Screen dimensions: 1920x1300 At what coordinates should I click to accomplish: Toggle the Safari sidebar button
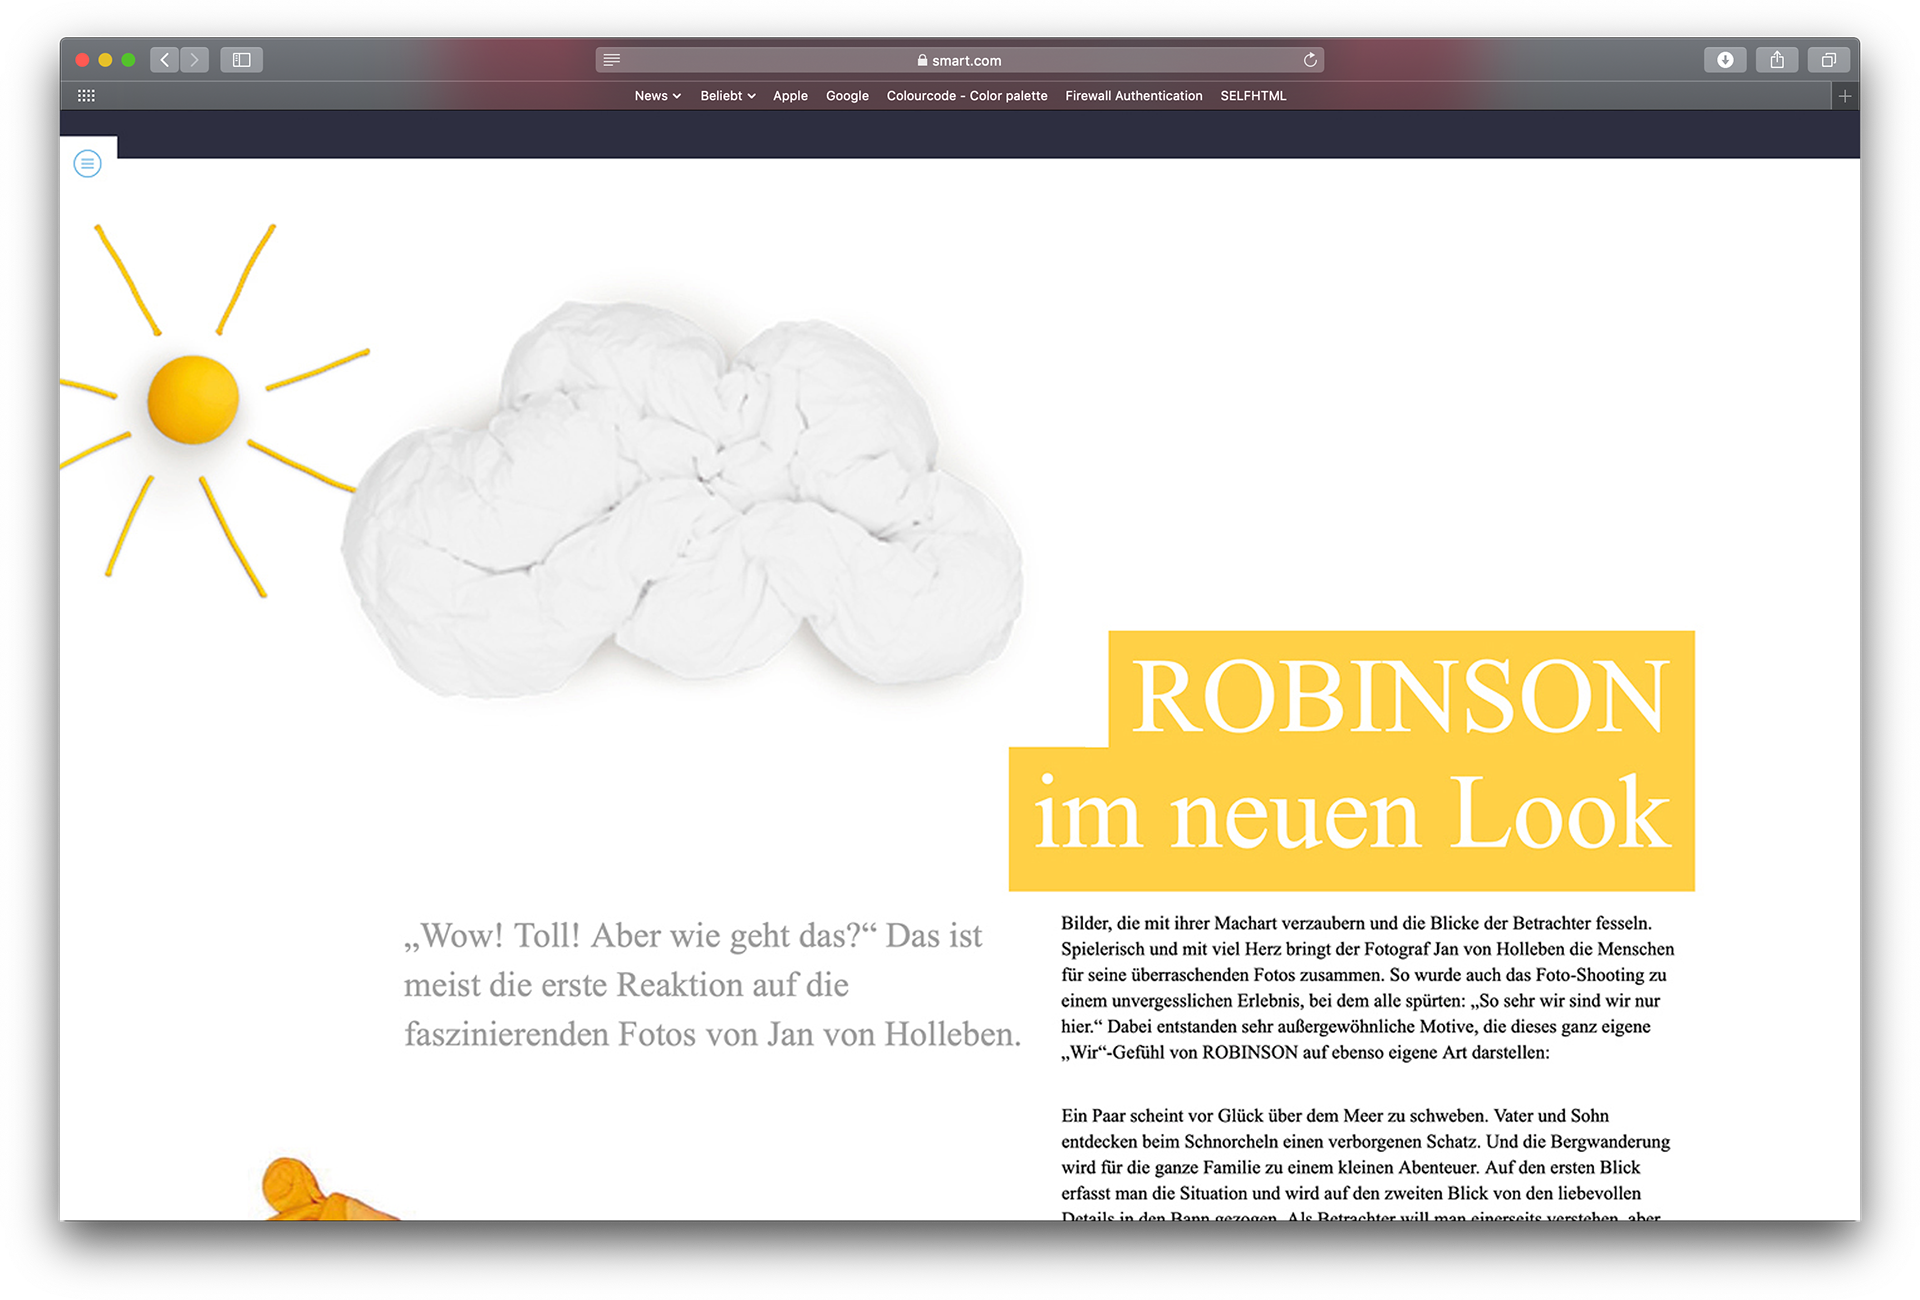241,60
